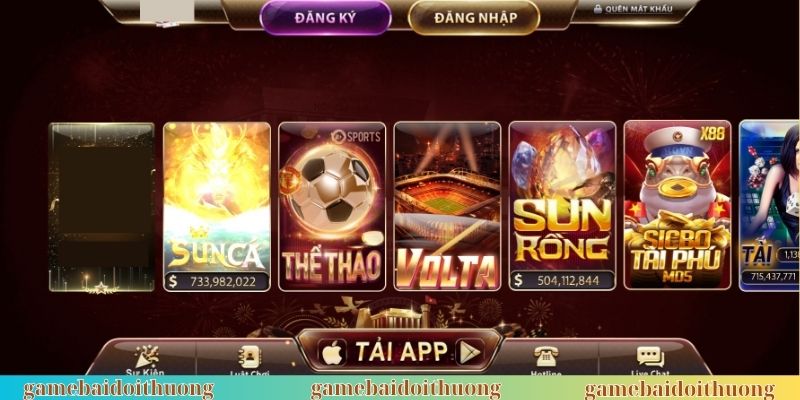Open the Sự Kiện party popper icon
This screenshot has height=400, width=800.
click(x=146, y=357)
